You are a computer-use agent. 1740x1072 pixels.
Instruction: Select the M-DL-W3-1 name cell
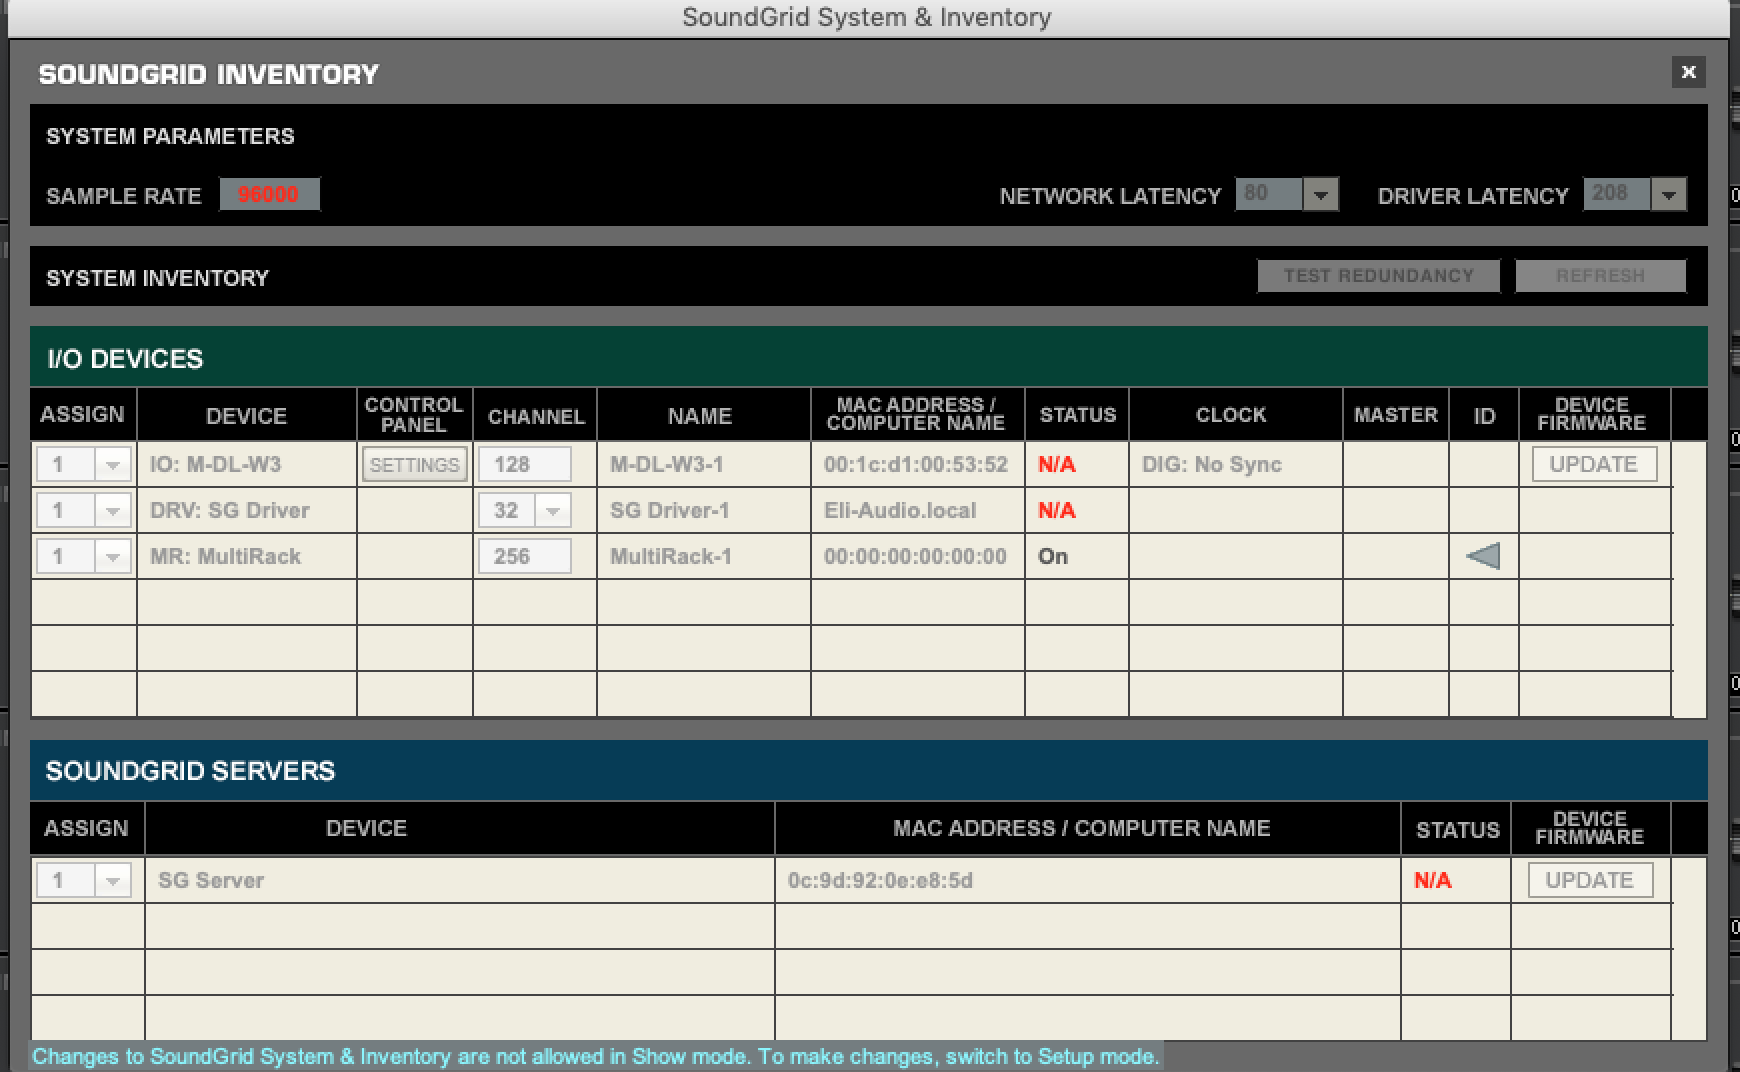[x=704, y=464]
